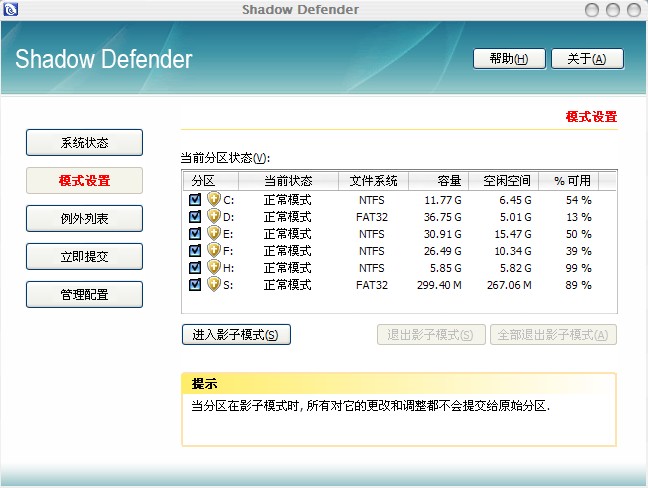This screenshot has width=648, height=488.
Task: Click the 36.75 G capacity value
Action: (x=443, y=217)
